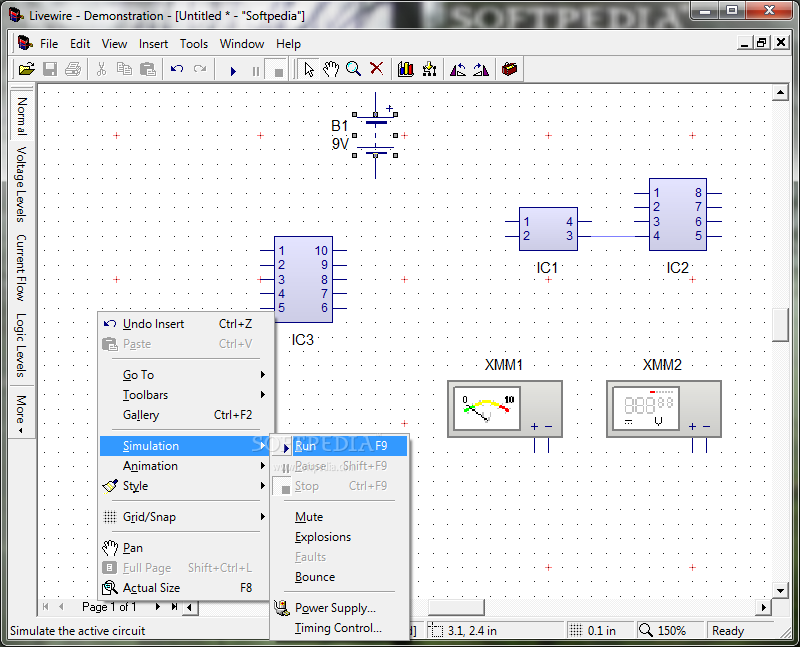Select the B1 9V battery component
800x647 pixels.
[x=375, y=135]
